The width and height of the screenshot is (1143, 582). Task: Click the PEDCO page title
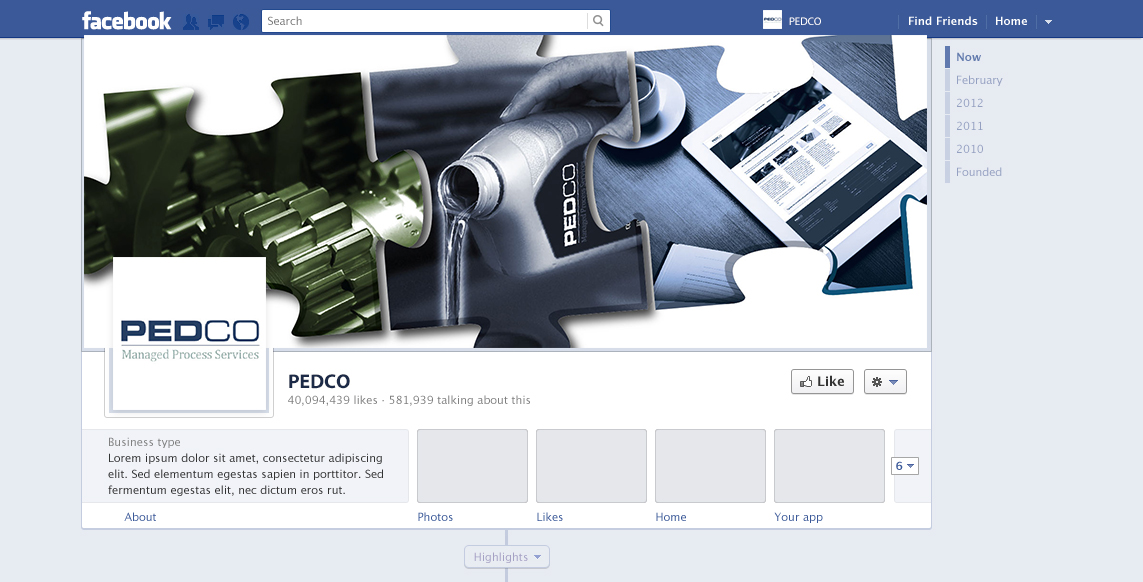[x=319, y=381]
